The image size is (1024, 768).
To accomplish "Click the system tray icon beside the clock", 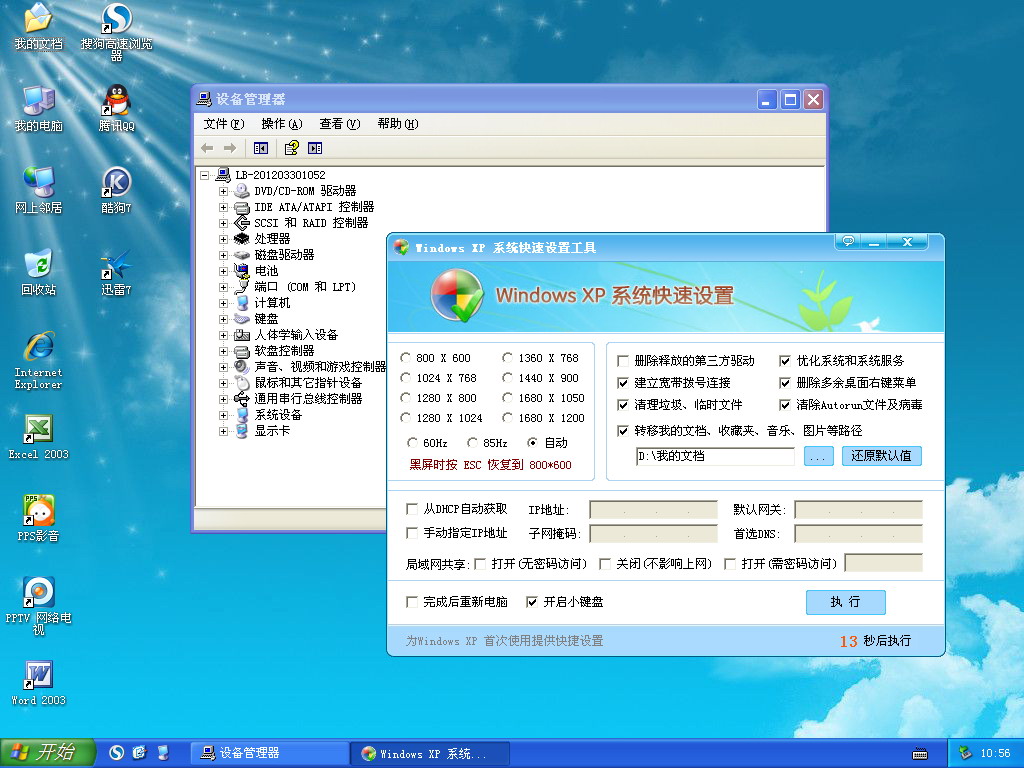I will [965, 753].
